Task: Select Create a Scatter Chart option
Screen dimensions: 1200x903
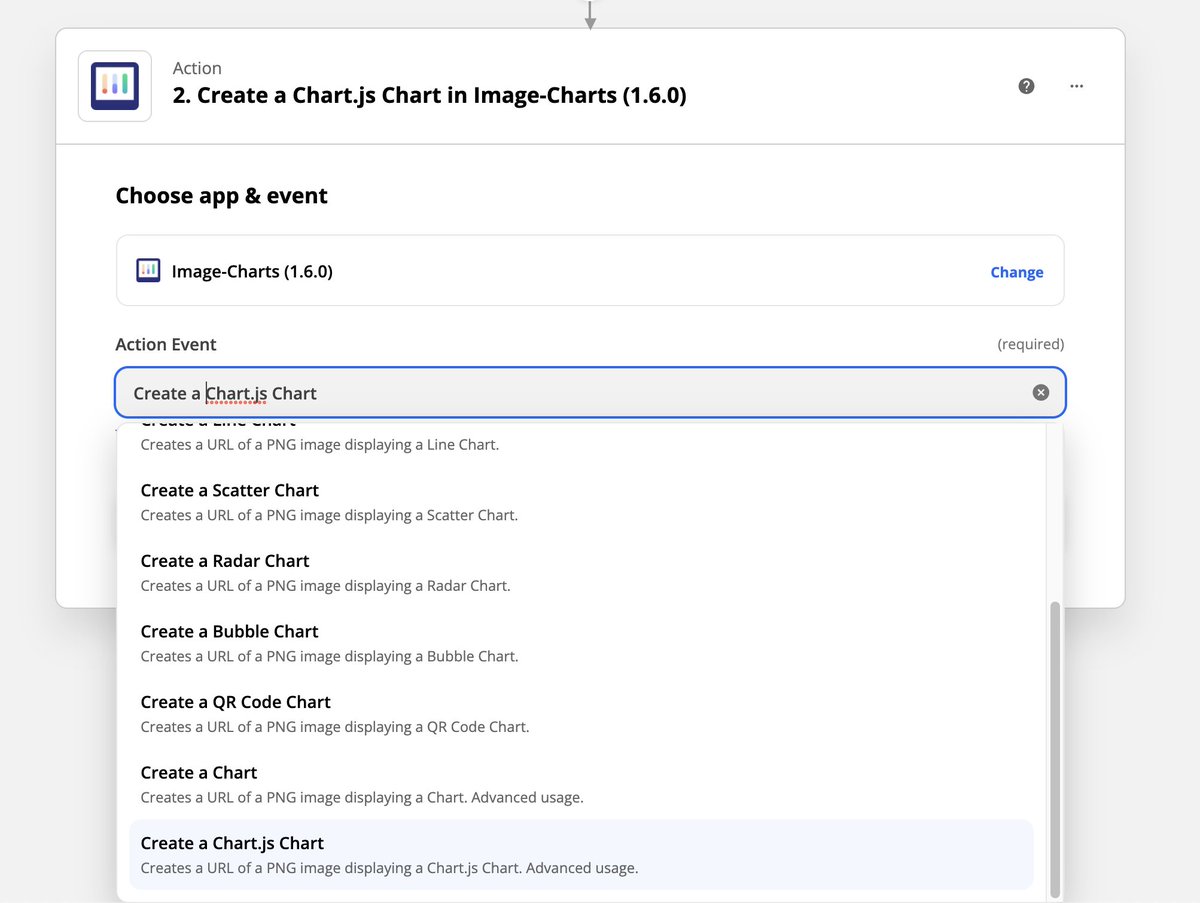Action: pos(581,502)
